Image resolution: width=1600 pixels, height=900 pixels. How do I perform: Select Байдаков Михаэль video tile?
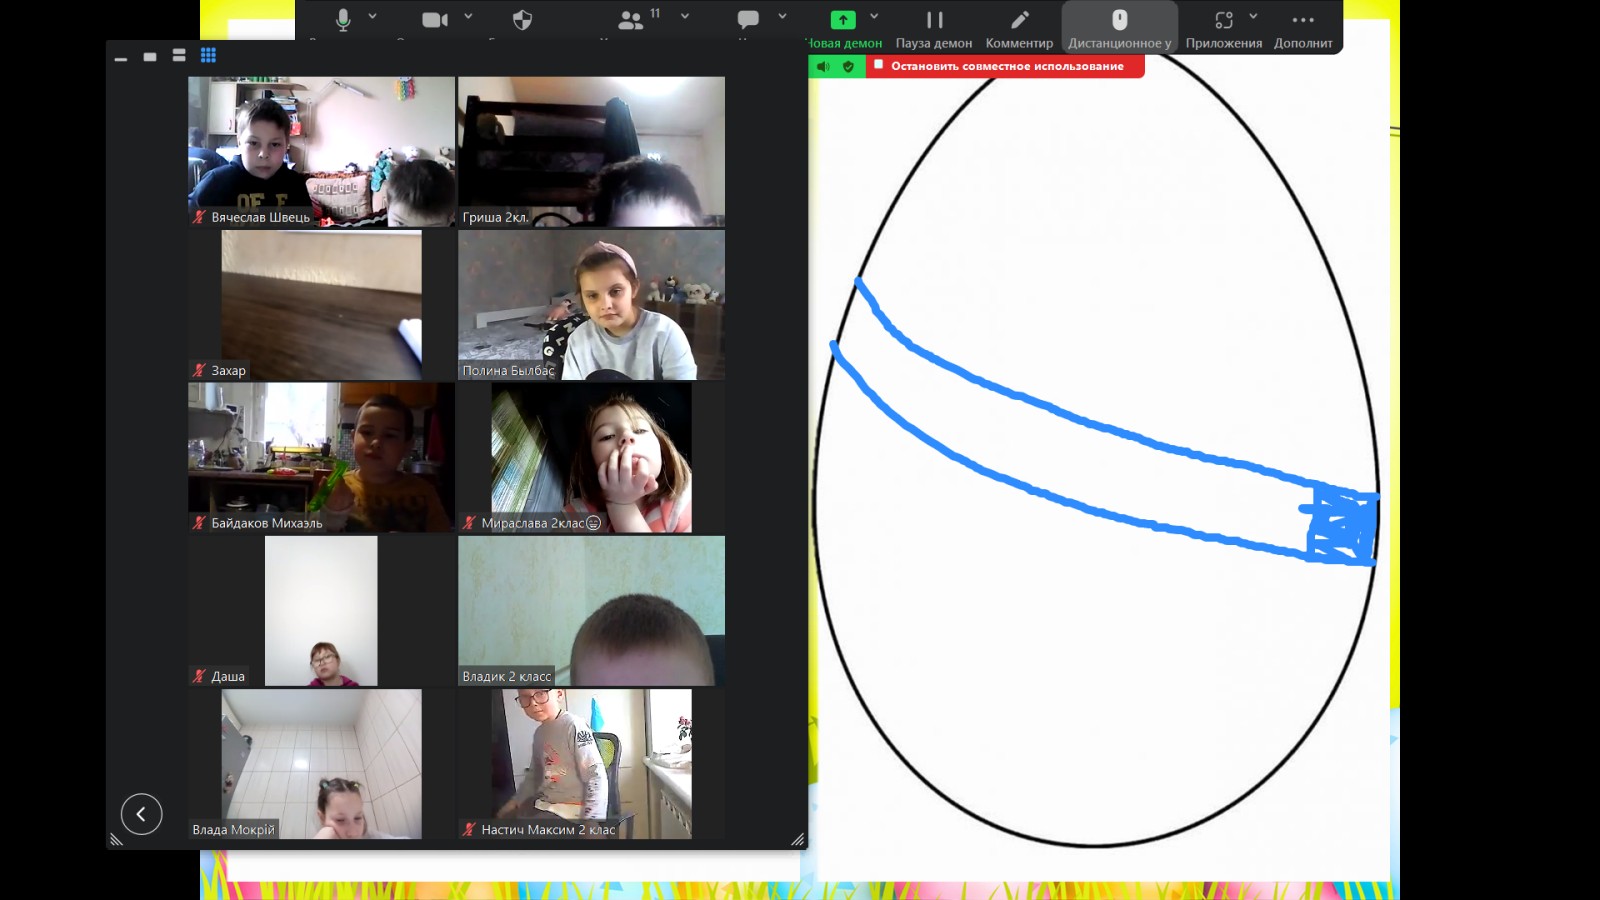click(321, 458)
